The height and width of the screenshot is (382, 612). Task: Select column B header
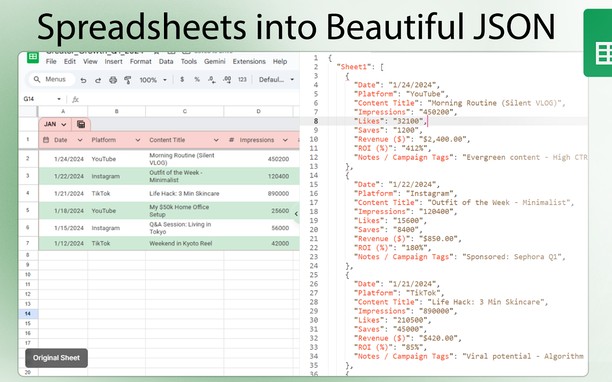point(116,111)
